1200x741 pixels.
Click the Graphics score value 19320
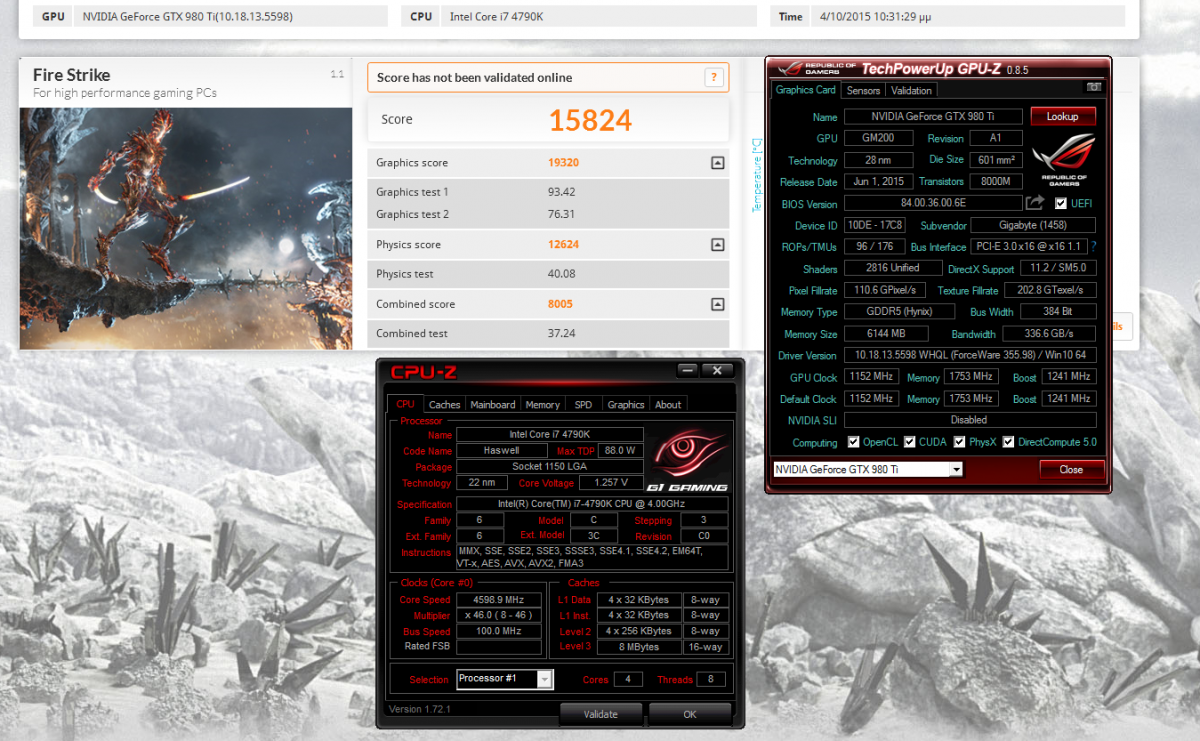tap(564, 163)
